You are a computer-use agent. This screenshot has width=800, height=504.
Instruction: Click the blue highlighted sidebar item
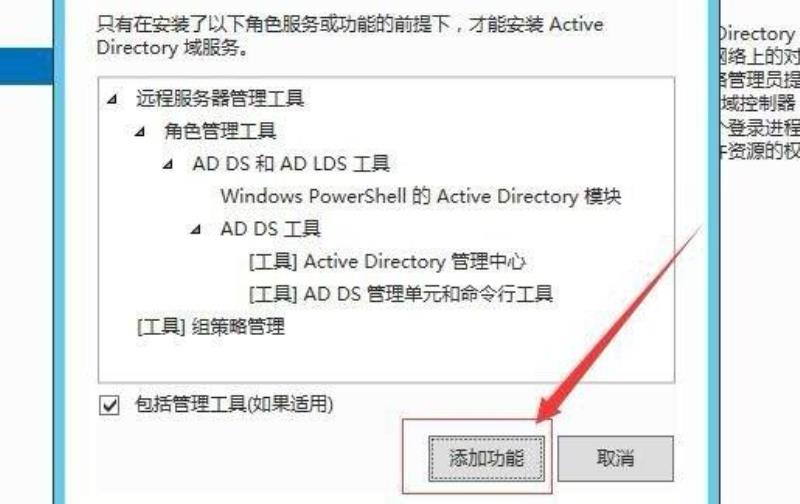(x=27, y=66)
